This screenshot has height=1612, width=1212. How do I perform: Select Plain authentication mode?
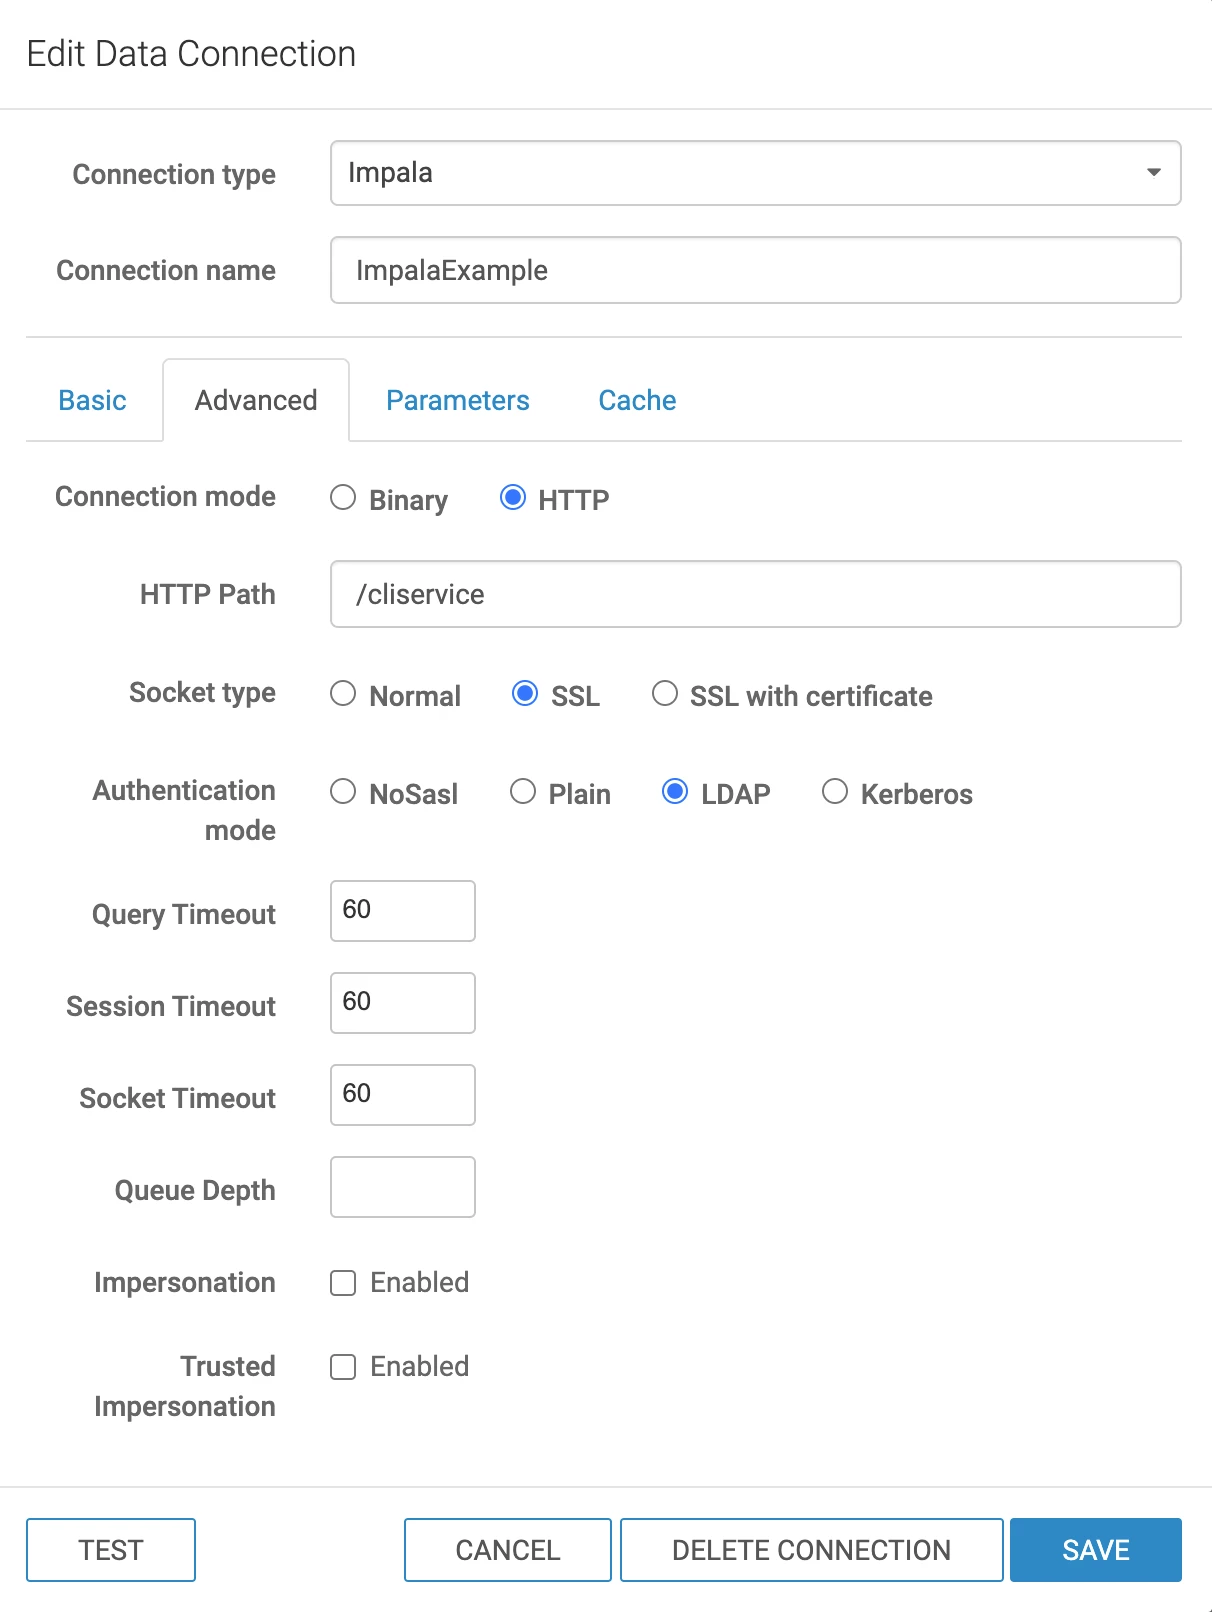coord(523,792)
